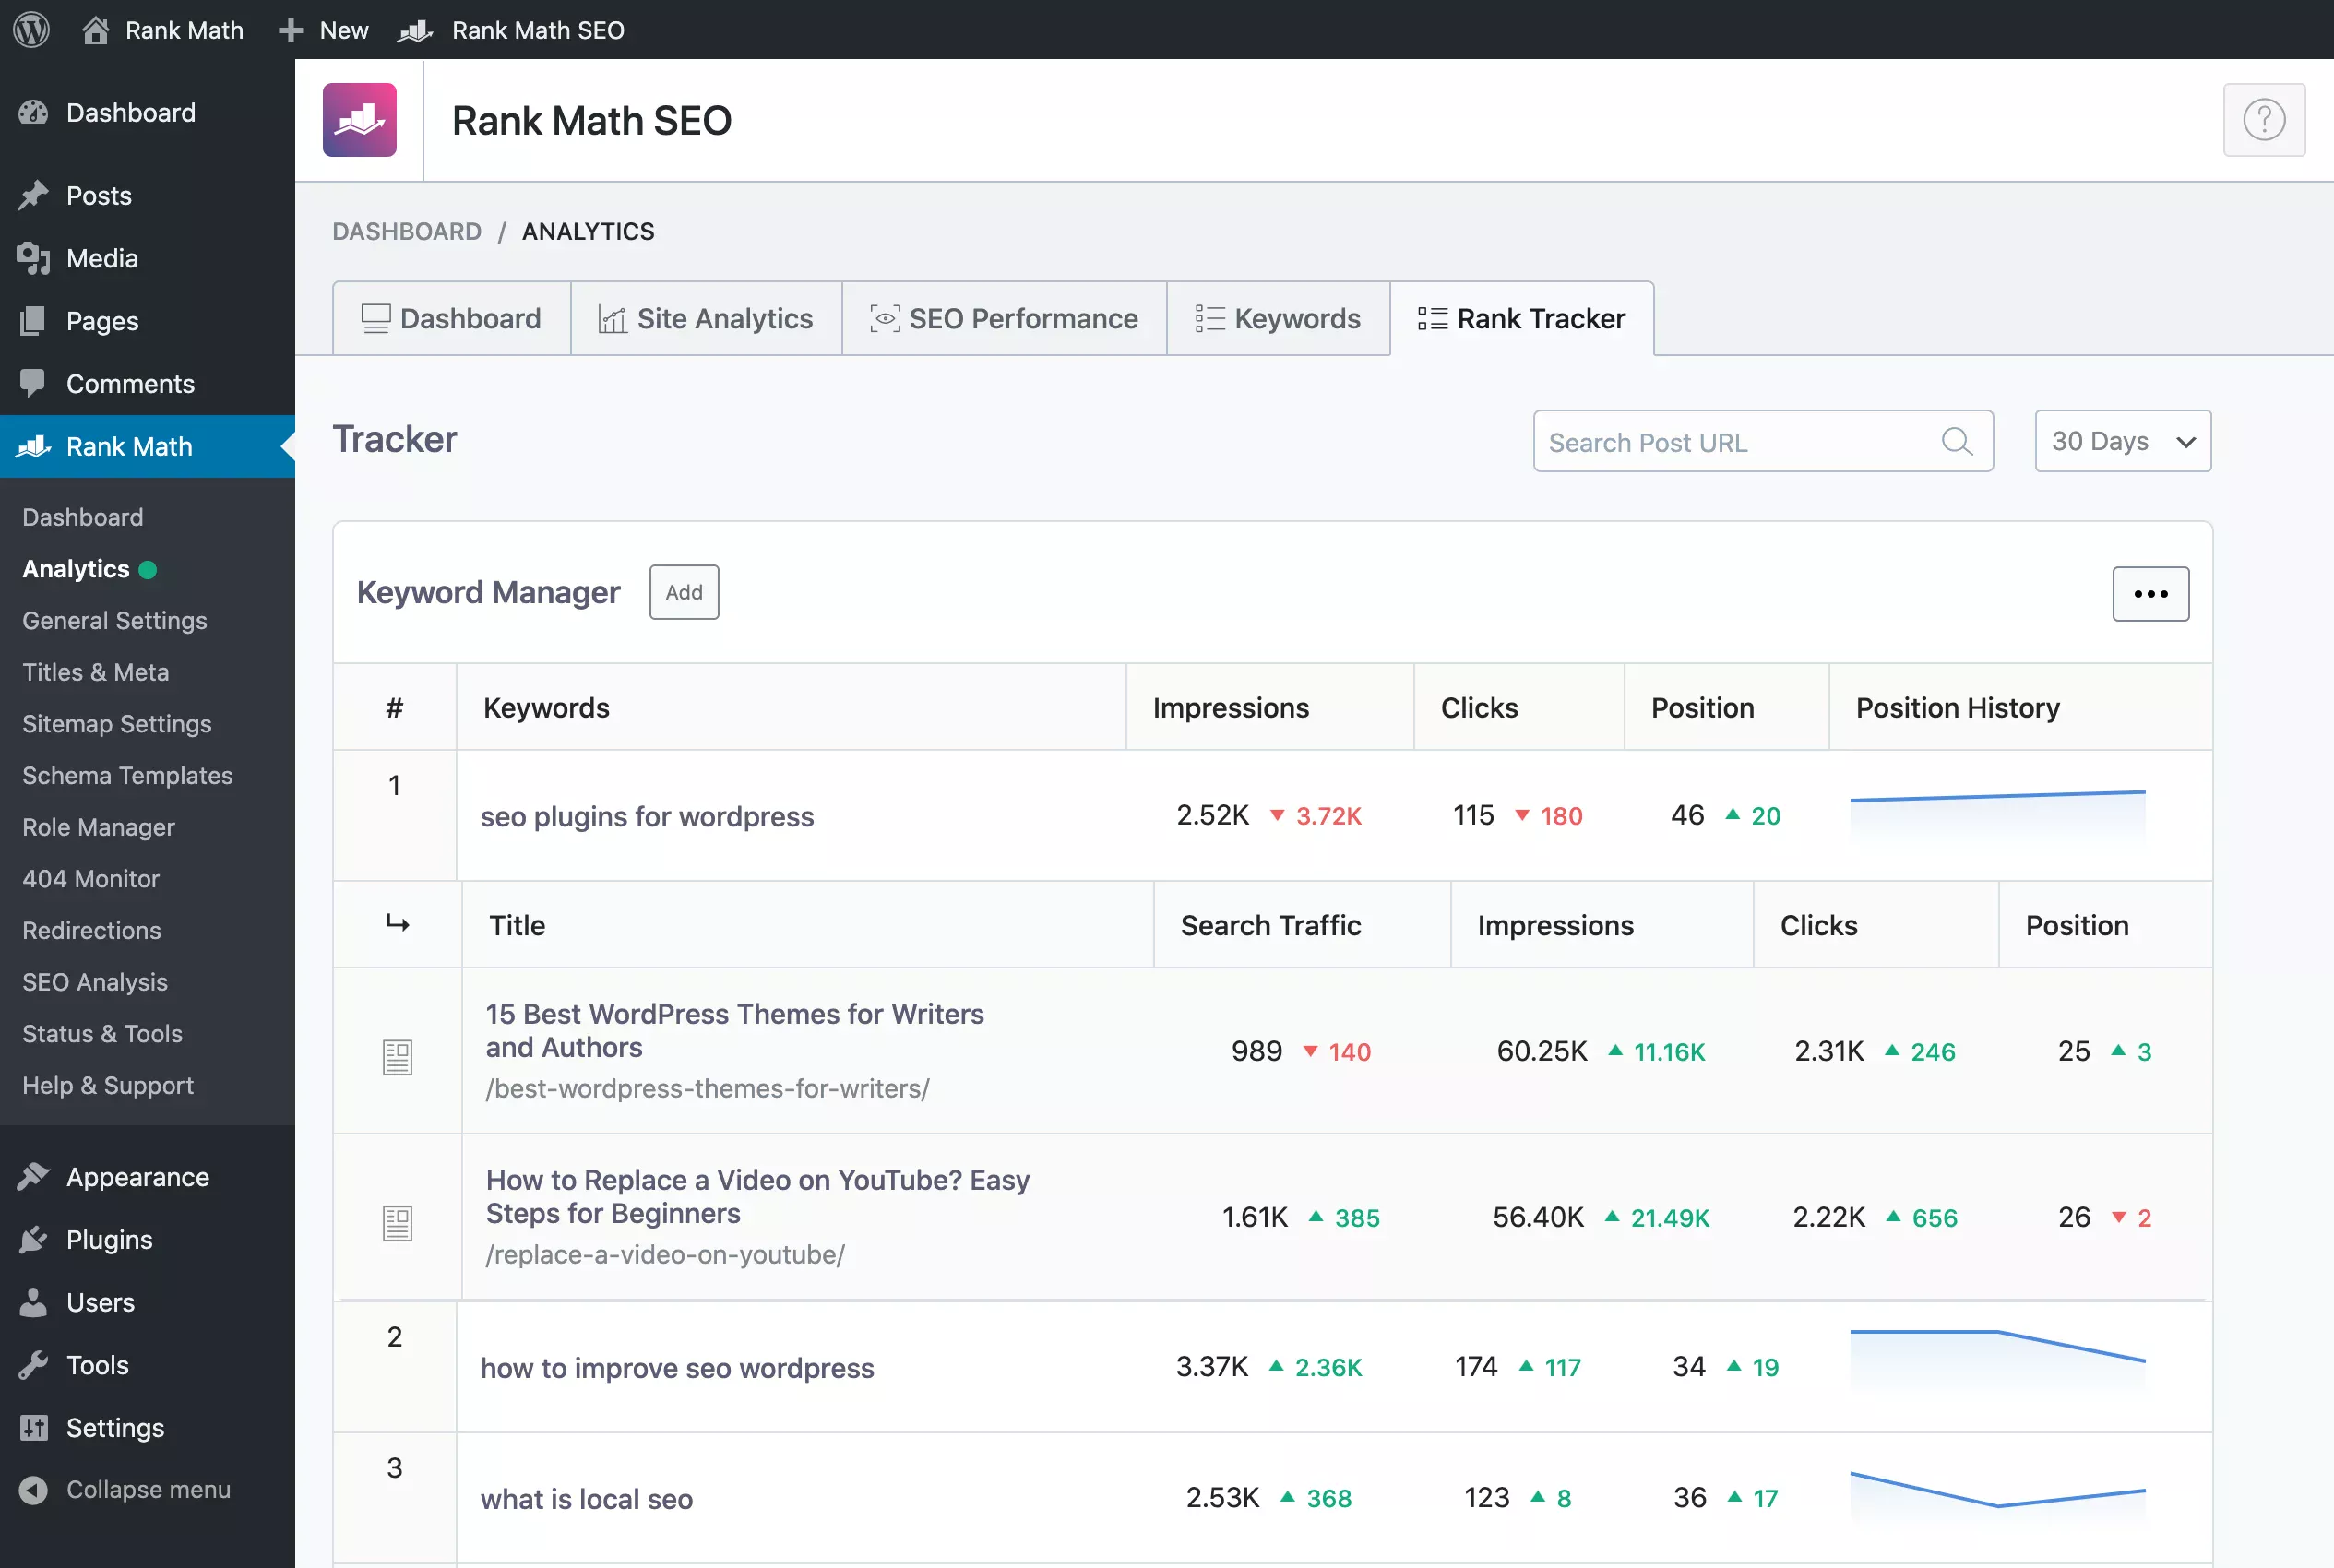Click the Add keyword button
This screenshot has width=2334, height=1568.
pos(684,592)
